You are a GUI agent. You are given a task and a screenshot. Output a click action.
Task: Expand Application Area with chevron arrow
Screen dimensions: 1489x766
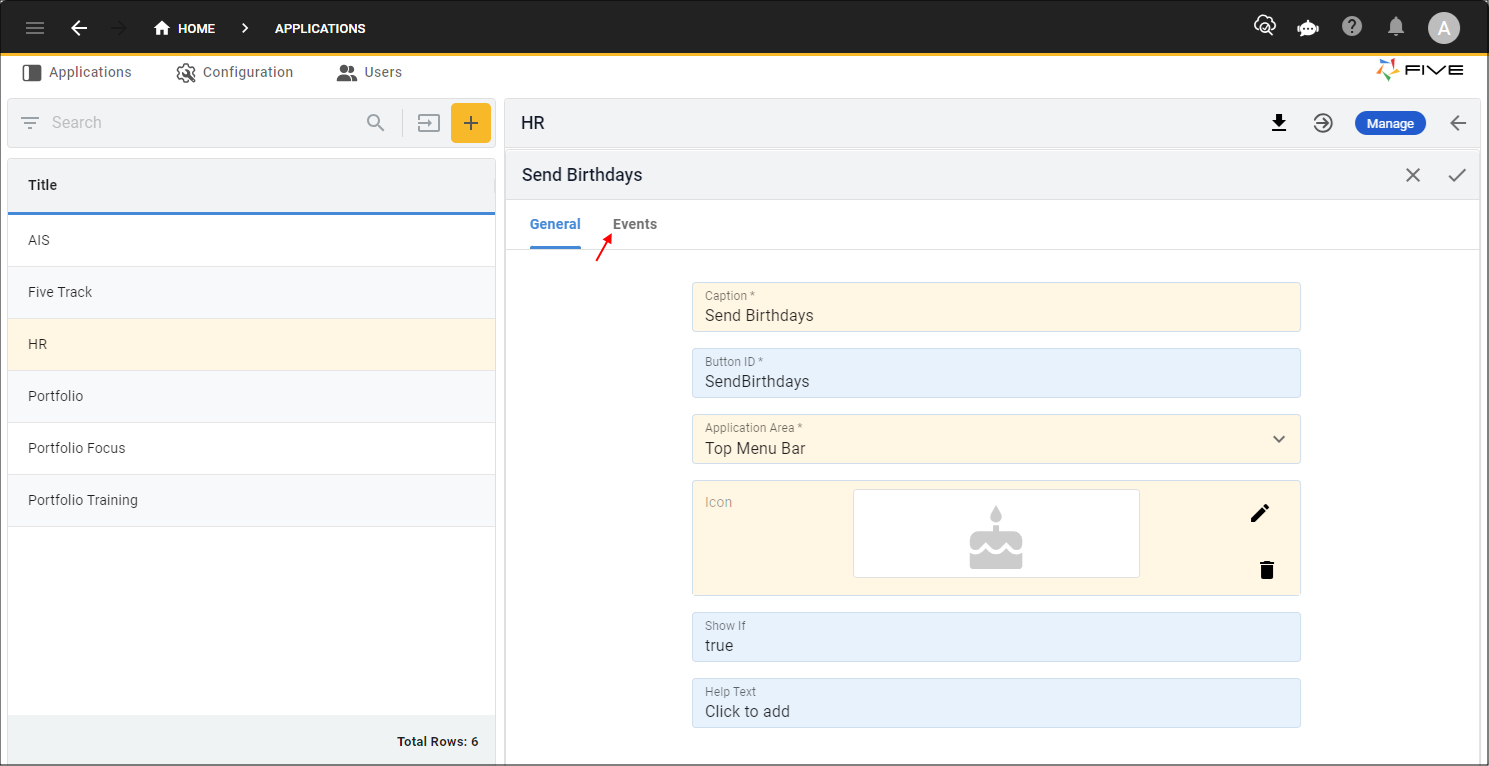[1279, 439]
